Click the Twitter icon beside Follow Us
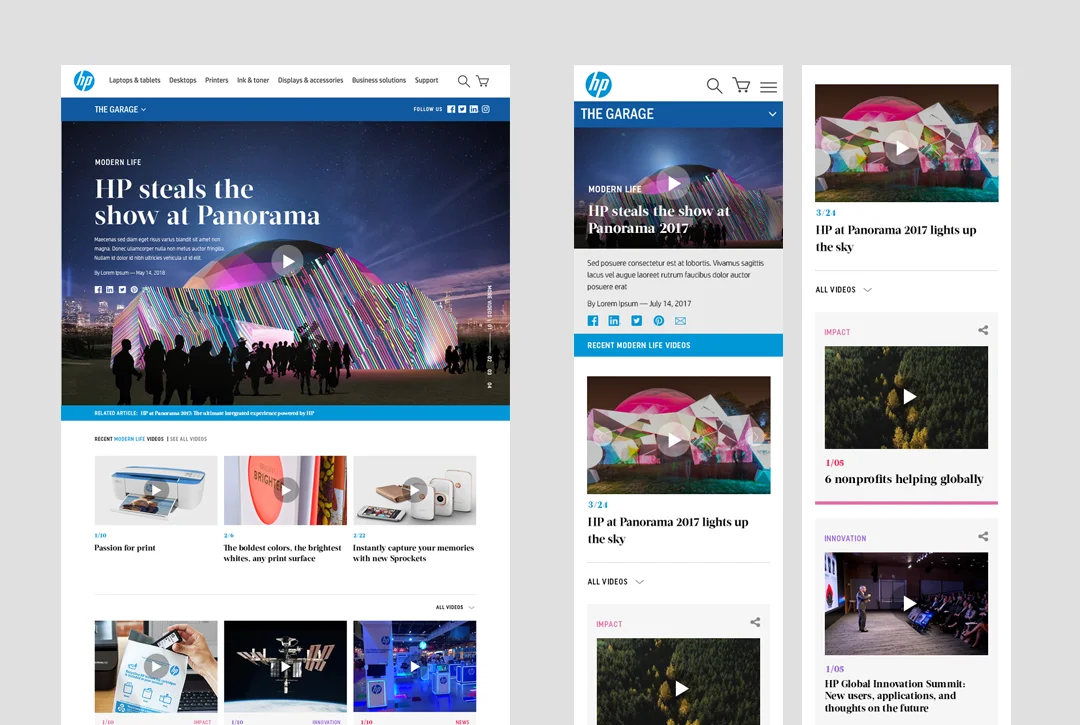 [462, 109]
